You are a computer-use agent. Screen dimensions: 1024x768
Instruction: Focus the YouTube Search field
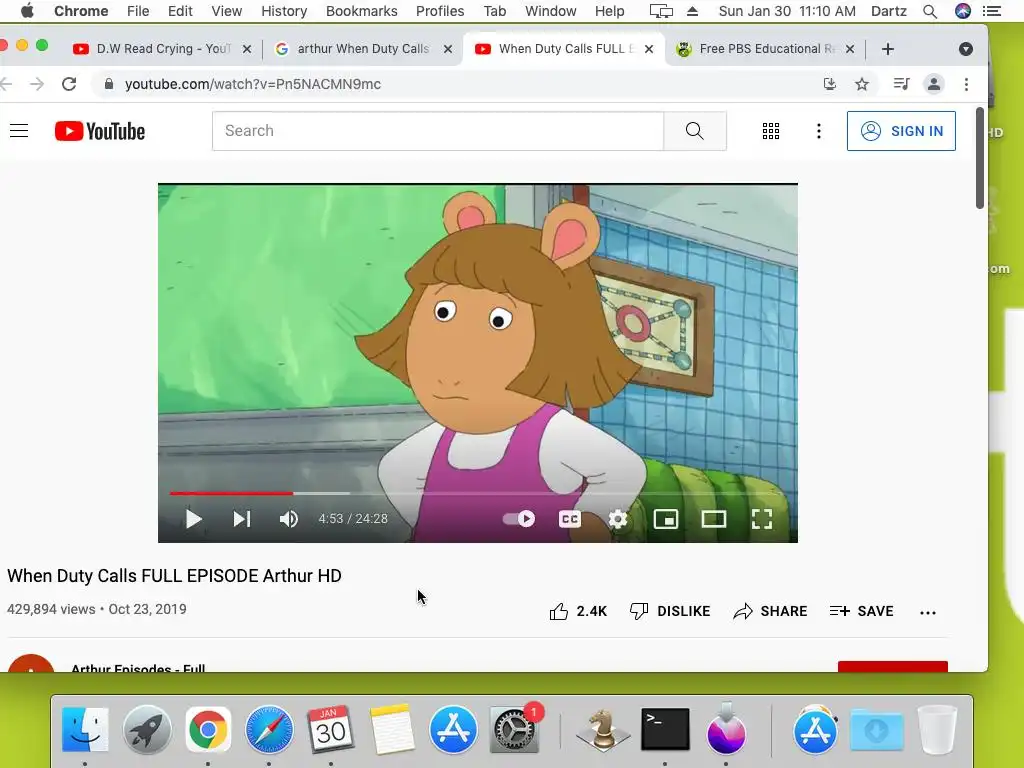pyautogui.click(x=438, y=131)
